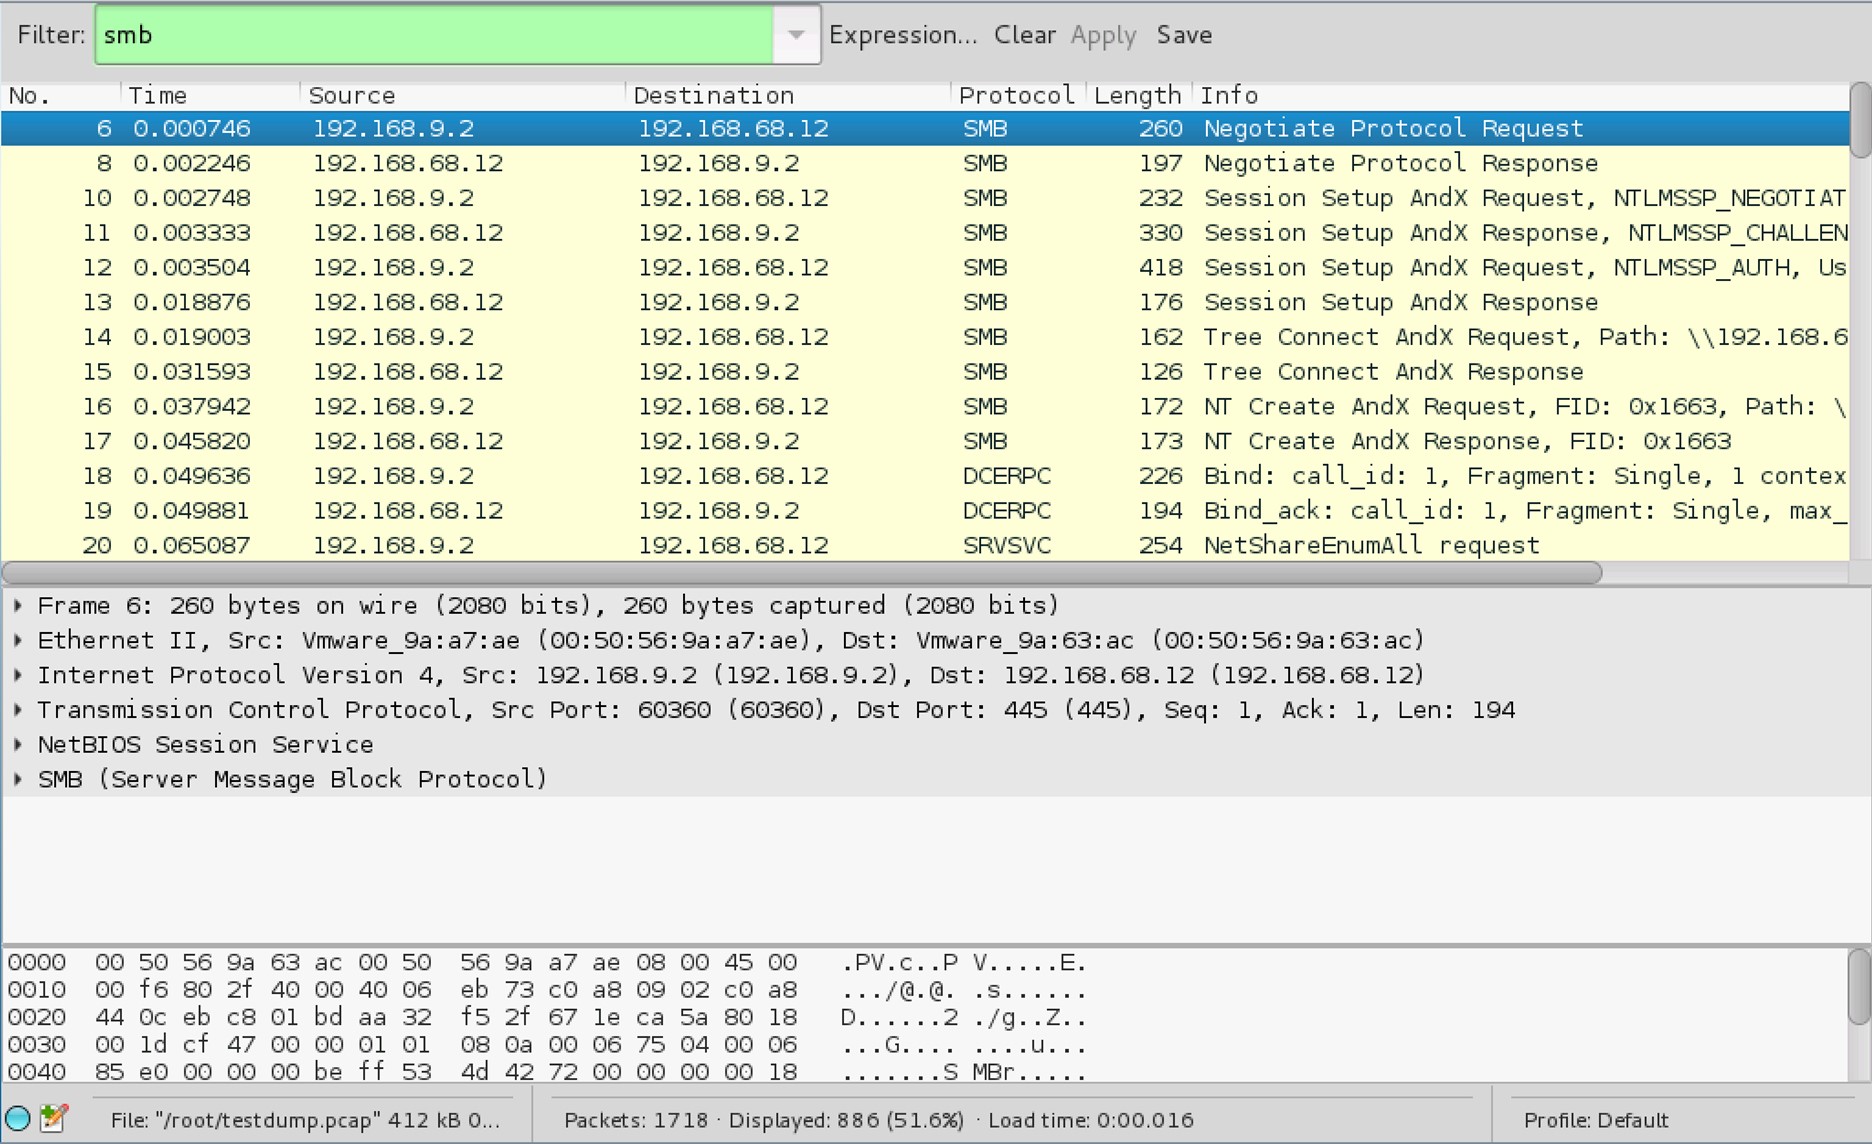Expand the Transmission Control Protocol section

(18, 710)
